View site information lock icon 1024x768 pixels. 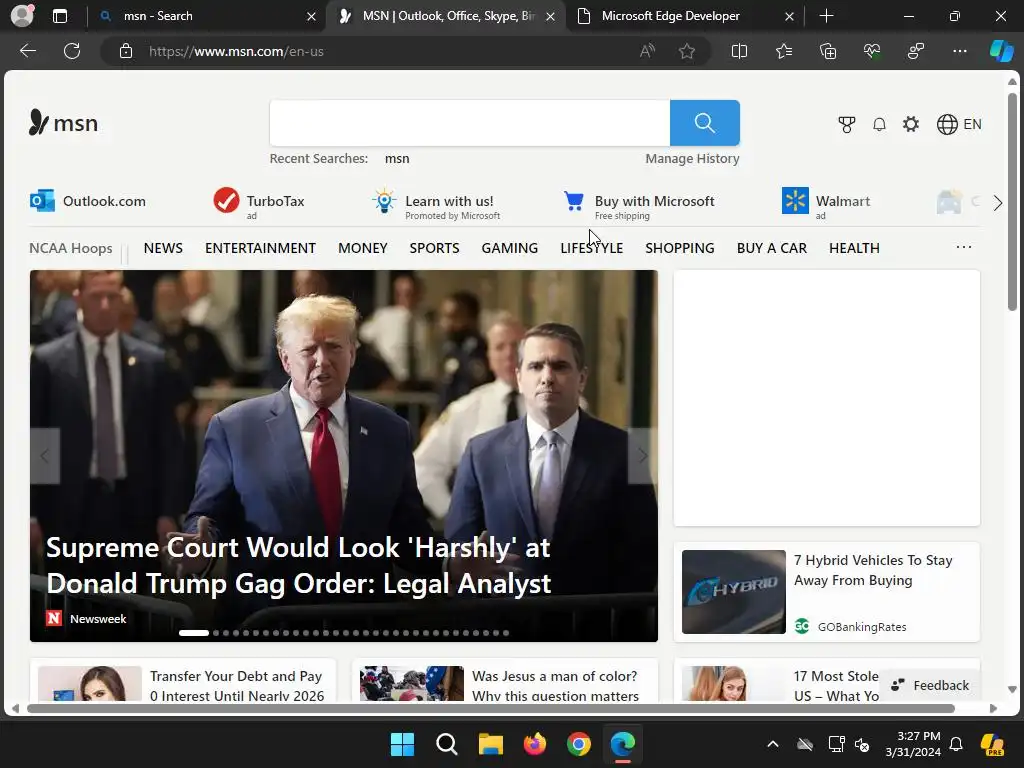click(126, 51)
